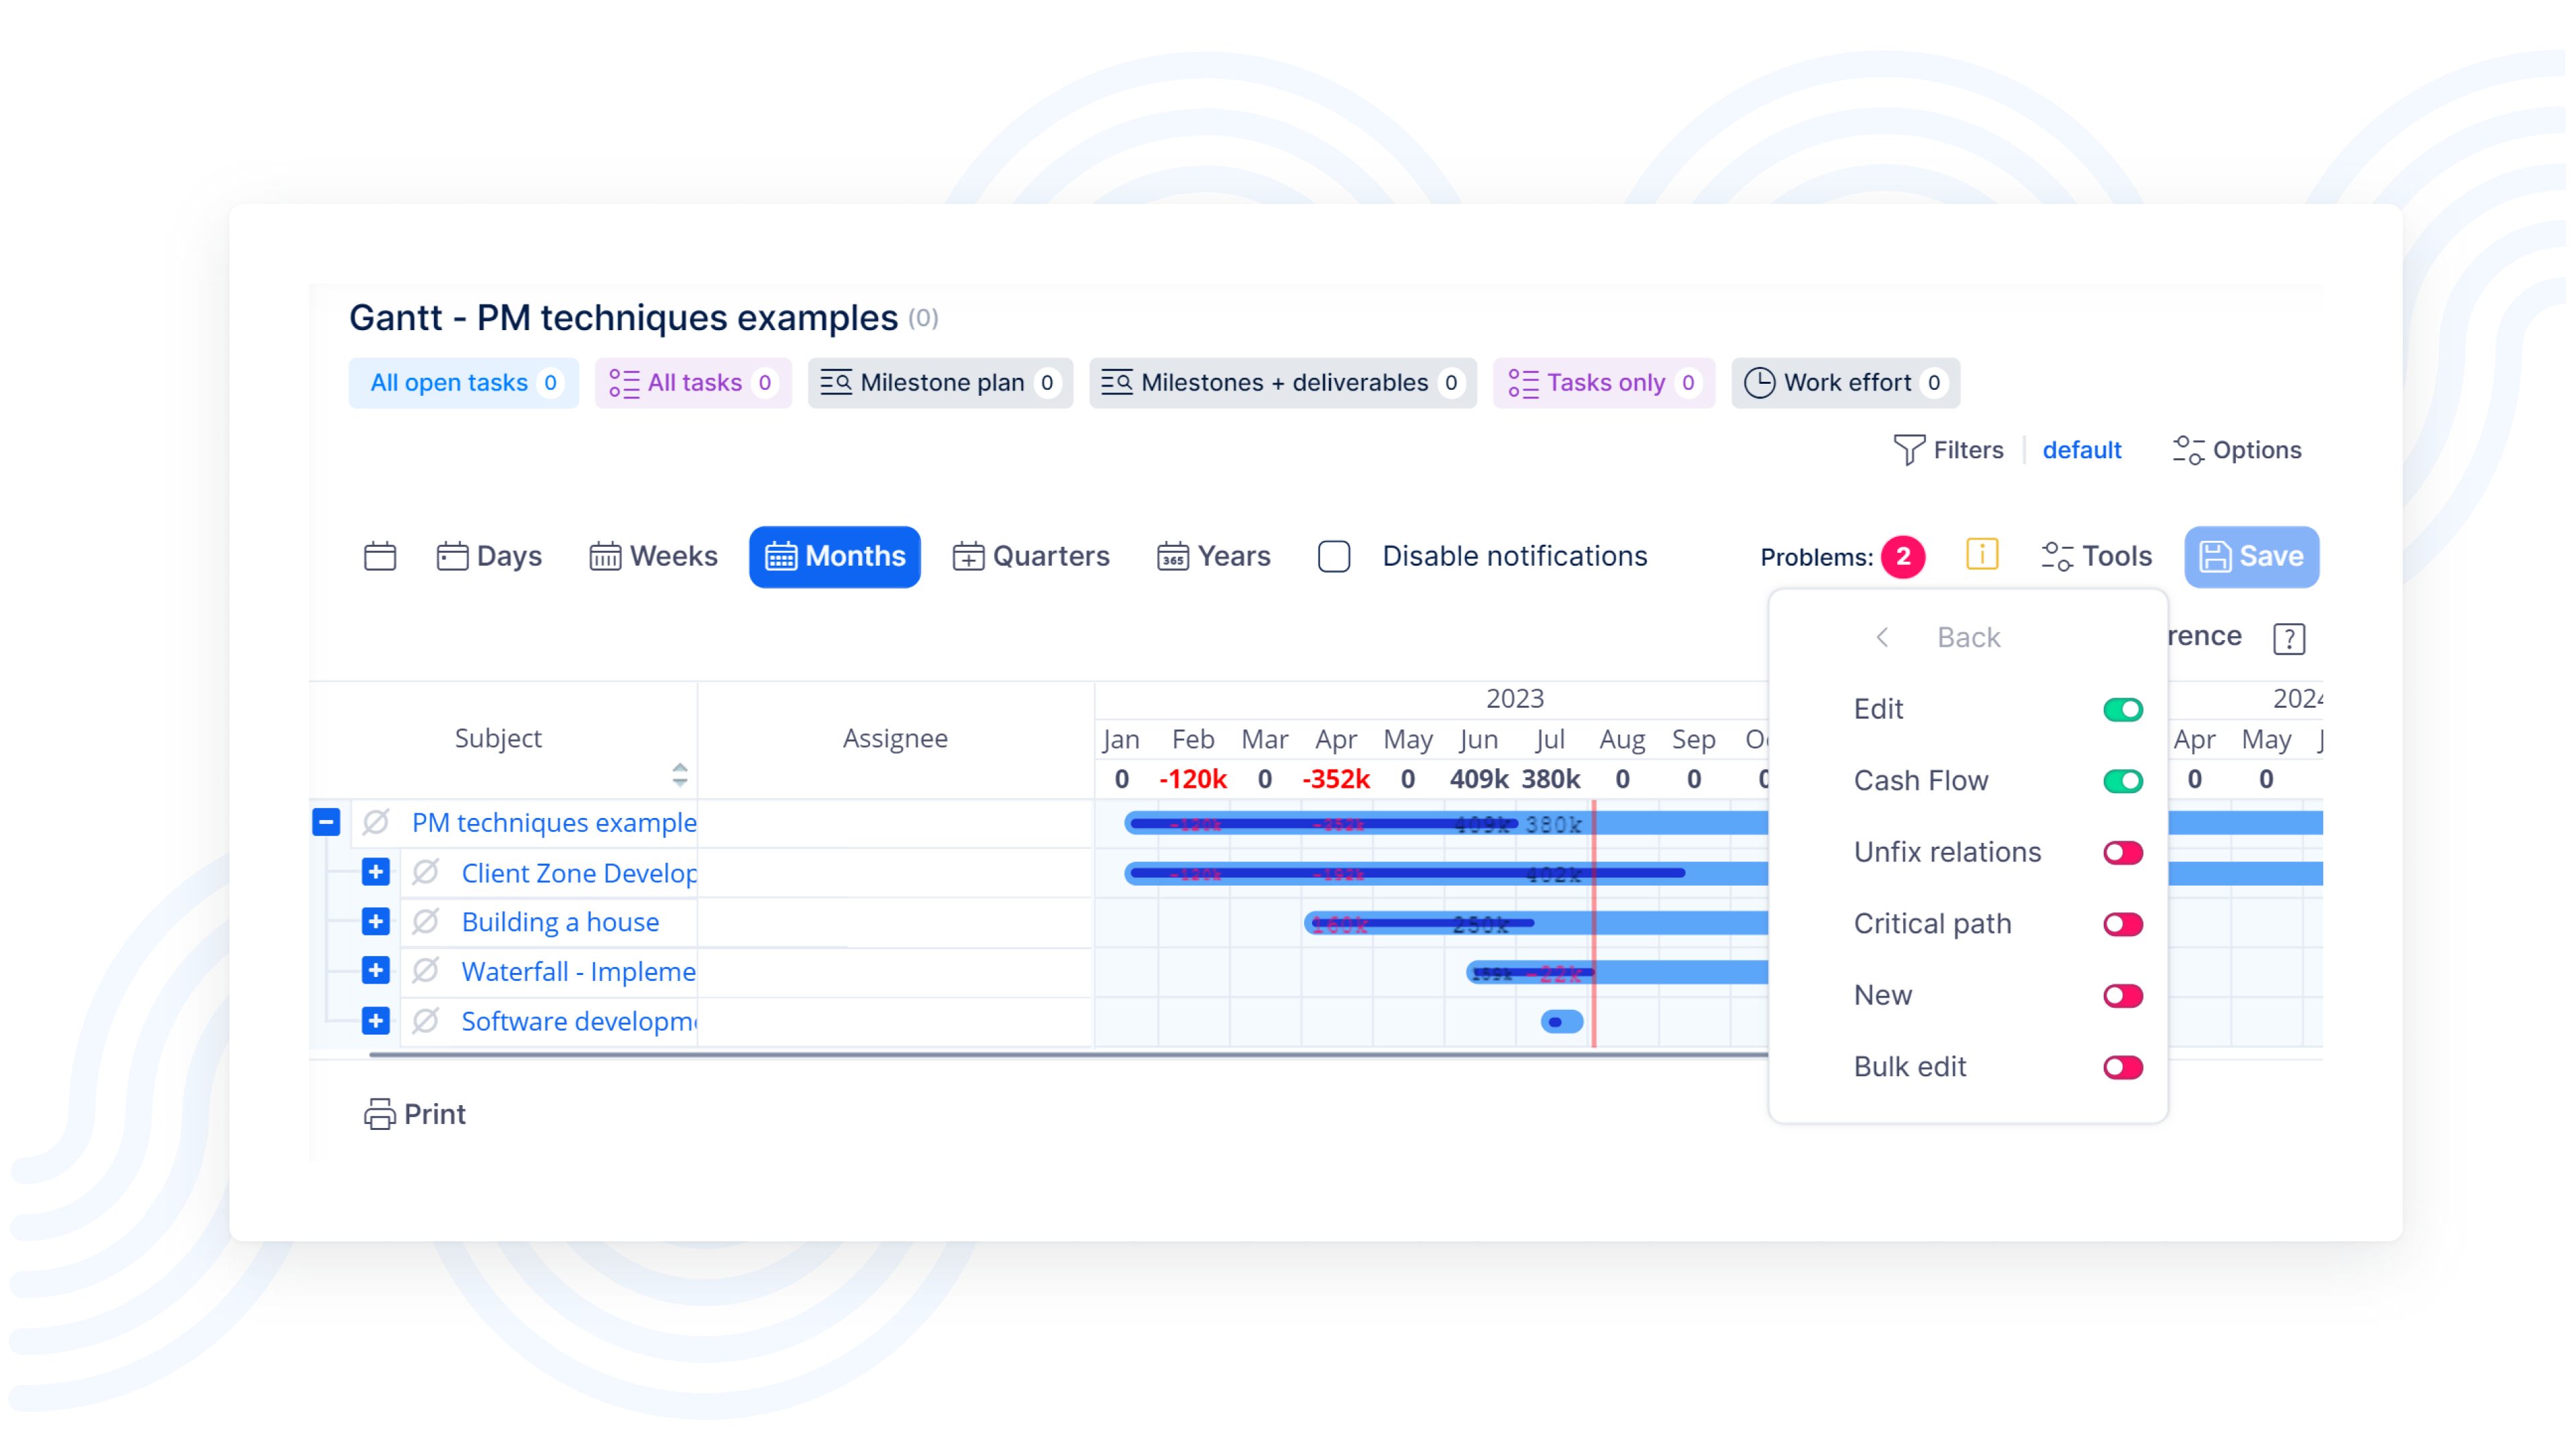This screenshot has width=2576, height=1444.
Task: Open Tools menu in the toolbar
Action: pos(2096,556)
